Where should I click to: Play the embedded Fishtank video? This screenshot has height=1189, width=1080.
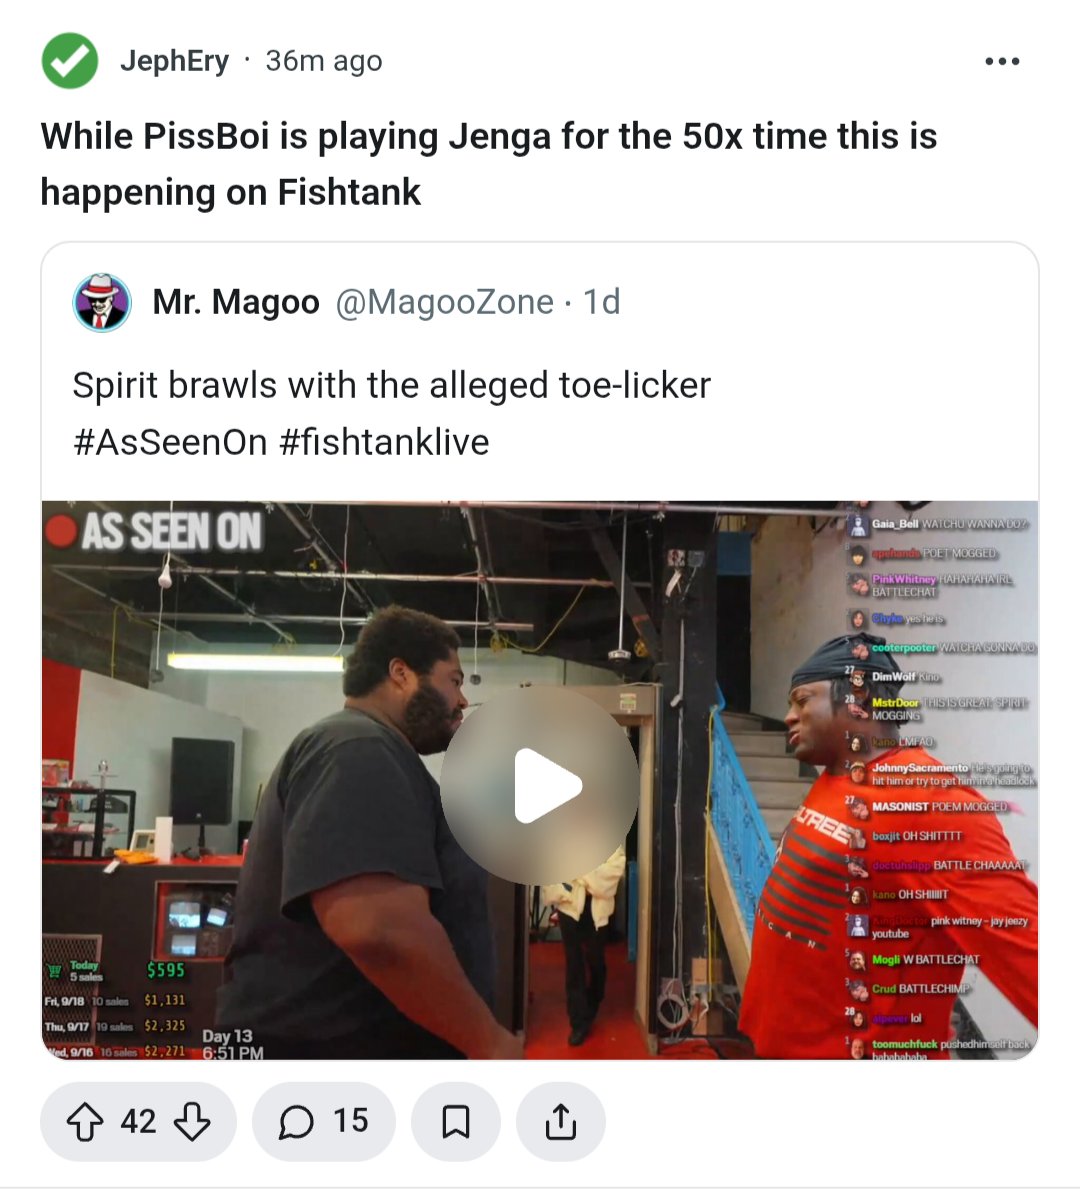pyautogui.click(x=540, y=785)
